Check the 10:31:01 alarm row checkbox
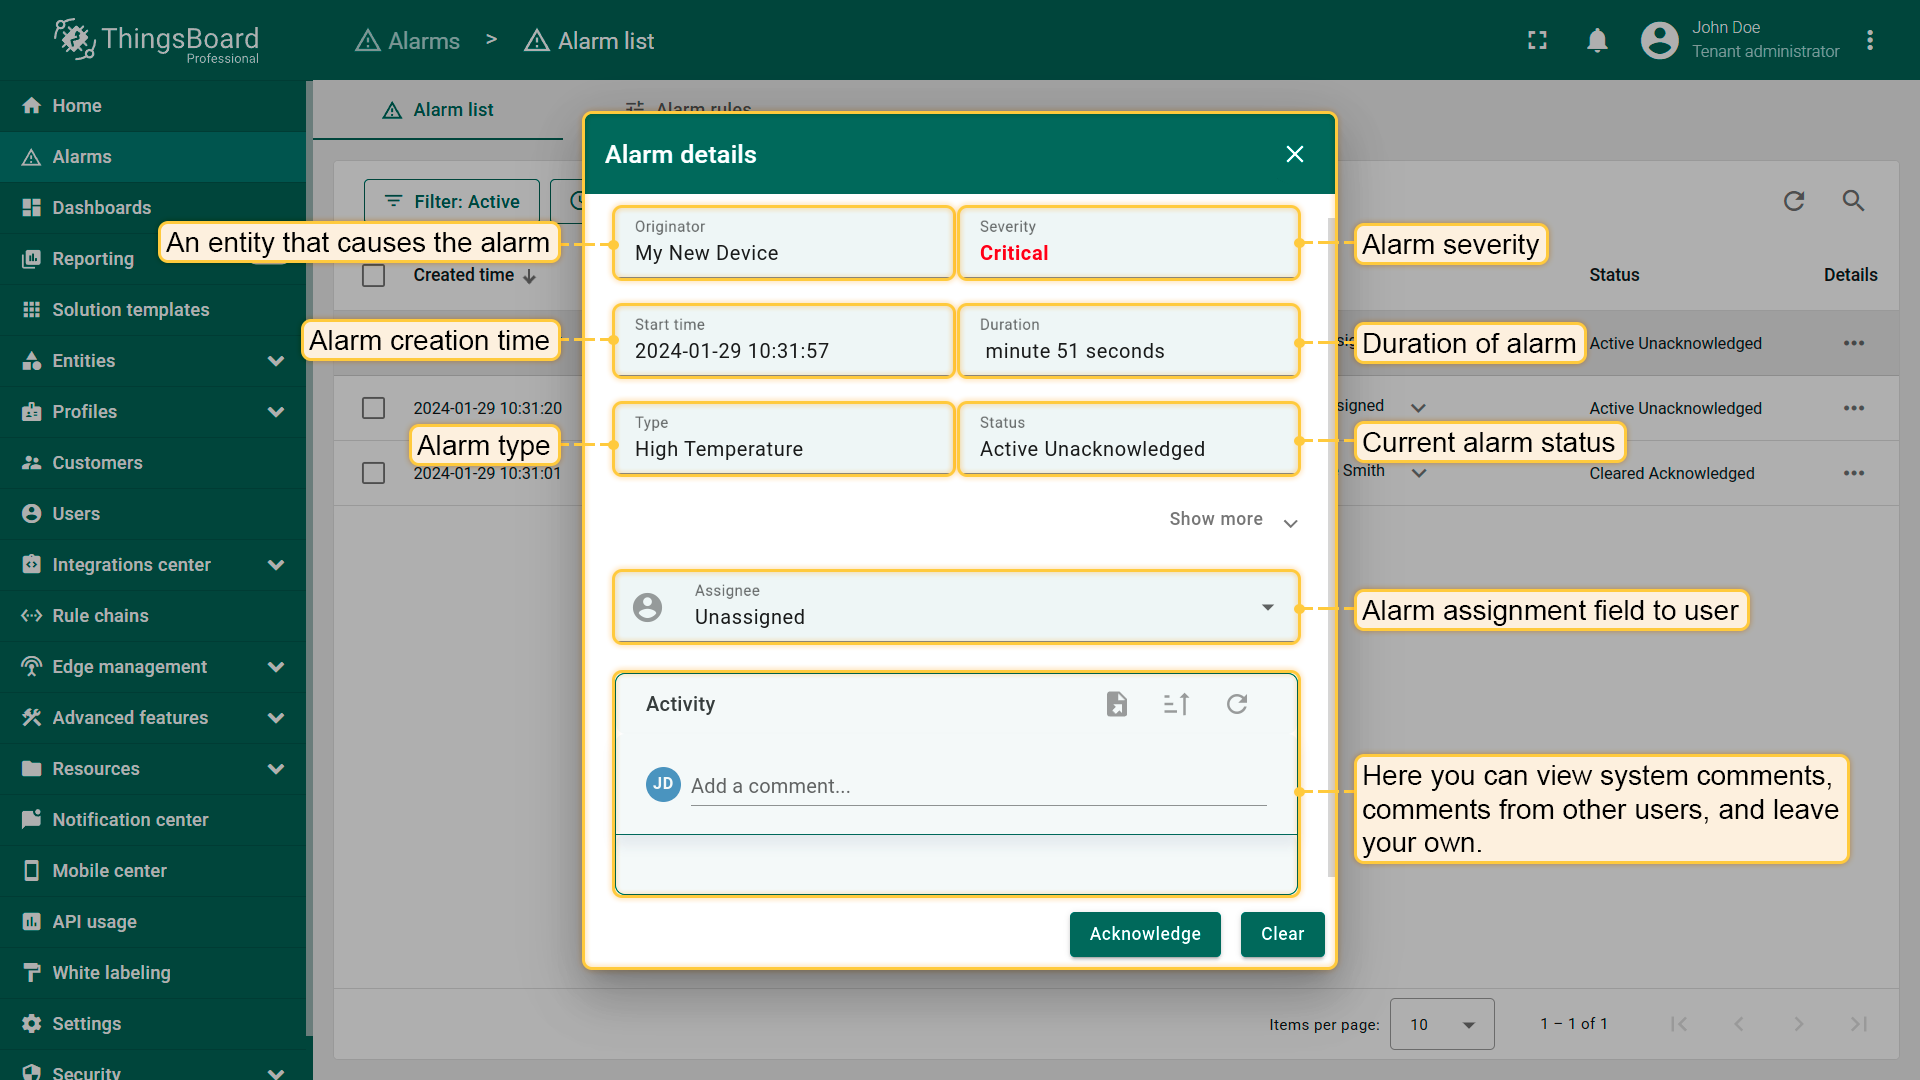This screenshot has height=1080, width=1920. 373,473
